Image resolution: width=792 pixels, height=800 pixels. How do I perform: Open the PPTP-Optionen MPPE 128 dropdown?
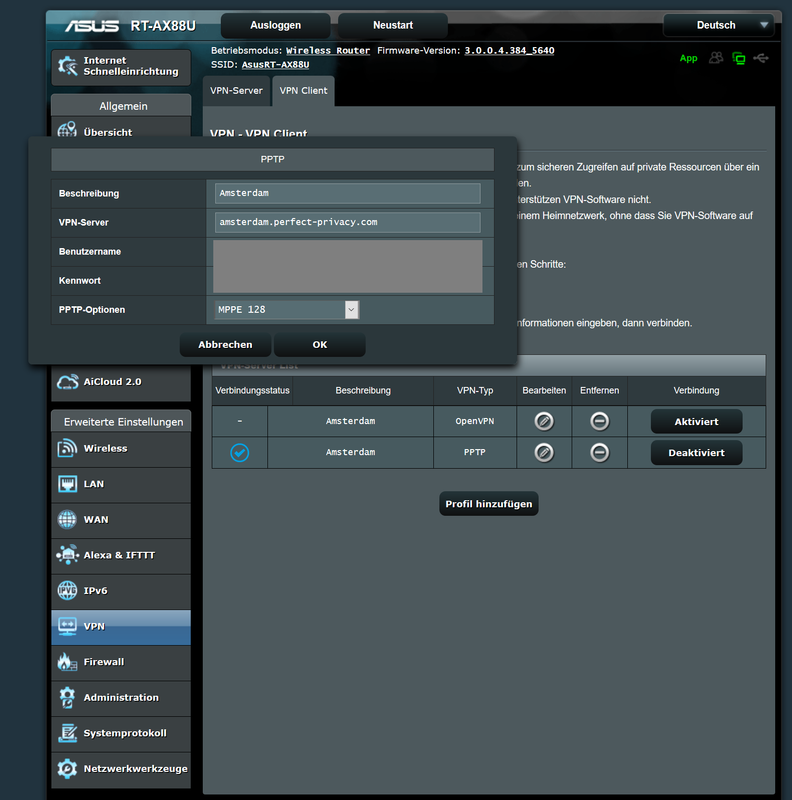tap(287, 310)
